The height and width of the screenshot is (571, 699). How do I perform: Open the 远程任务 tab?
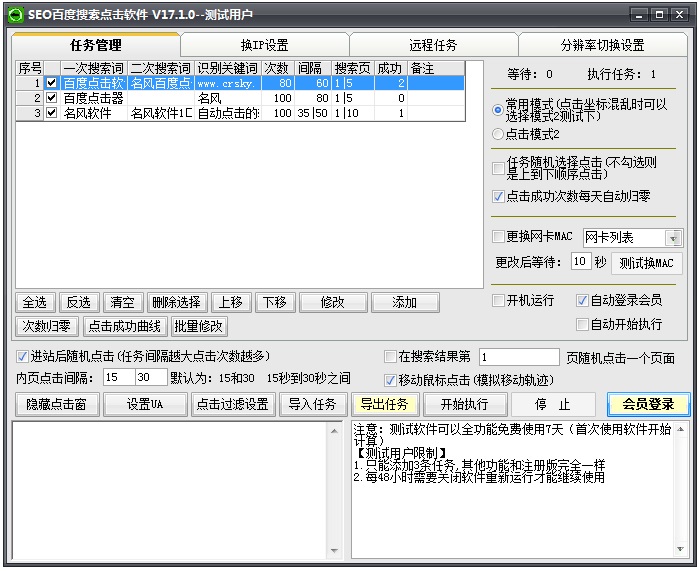click(433, 45)
